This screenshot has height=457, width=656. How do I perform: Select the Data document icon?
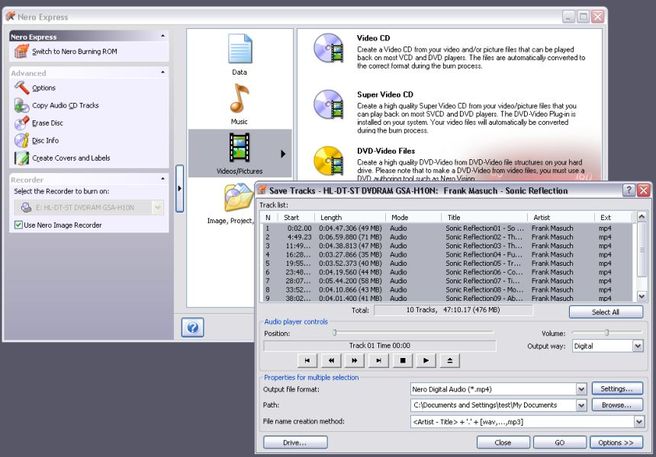pos(240,49)
